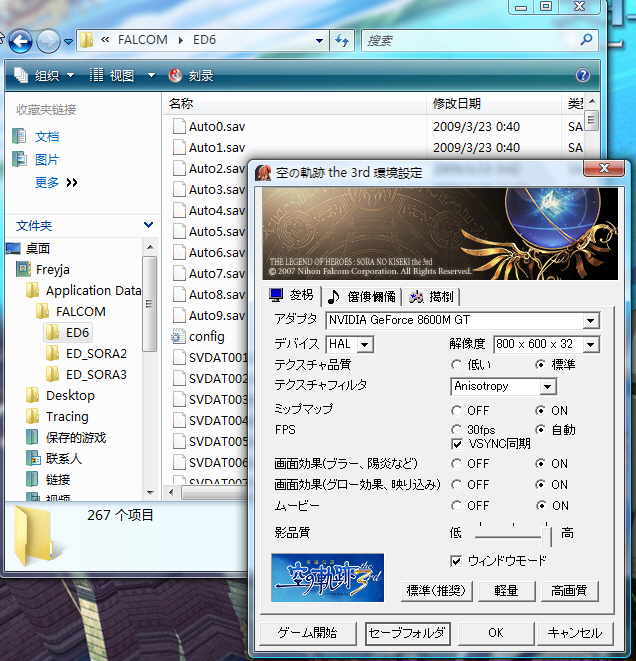Click the Game Start button
This screenshot has width=636, height=661.
(308, 633)
